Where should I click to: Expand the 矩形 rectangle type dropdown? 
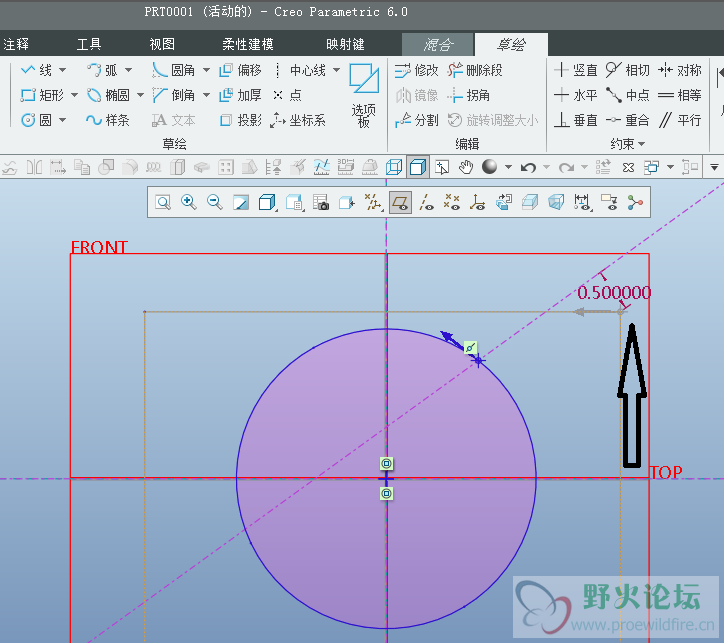(x=74, y=95)
